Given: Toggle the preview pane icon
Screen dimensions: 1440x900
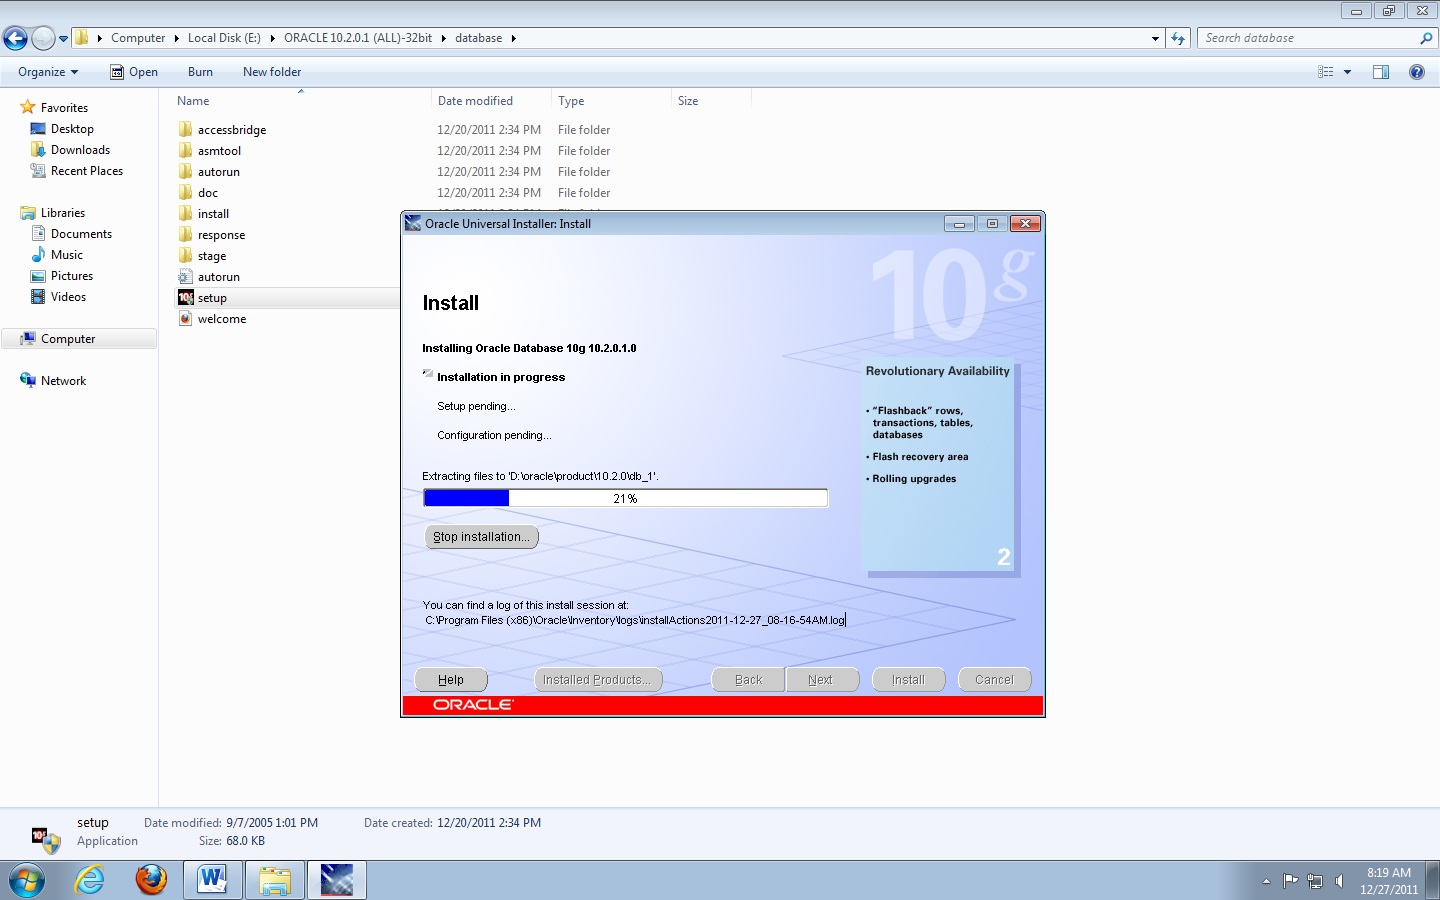Looking at the screenshot, I should tap(1381, 72).
